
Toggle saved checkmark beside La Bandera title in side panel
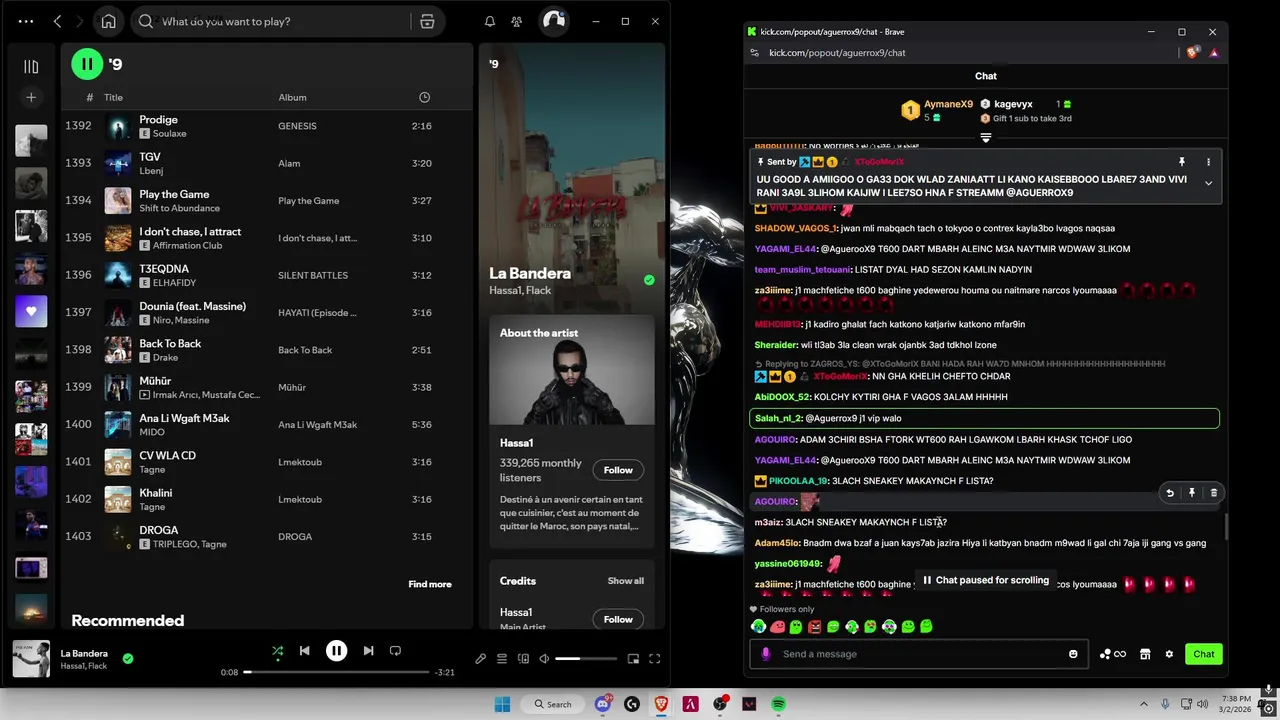point(649,280)
